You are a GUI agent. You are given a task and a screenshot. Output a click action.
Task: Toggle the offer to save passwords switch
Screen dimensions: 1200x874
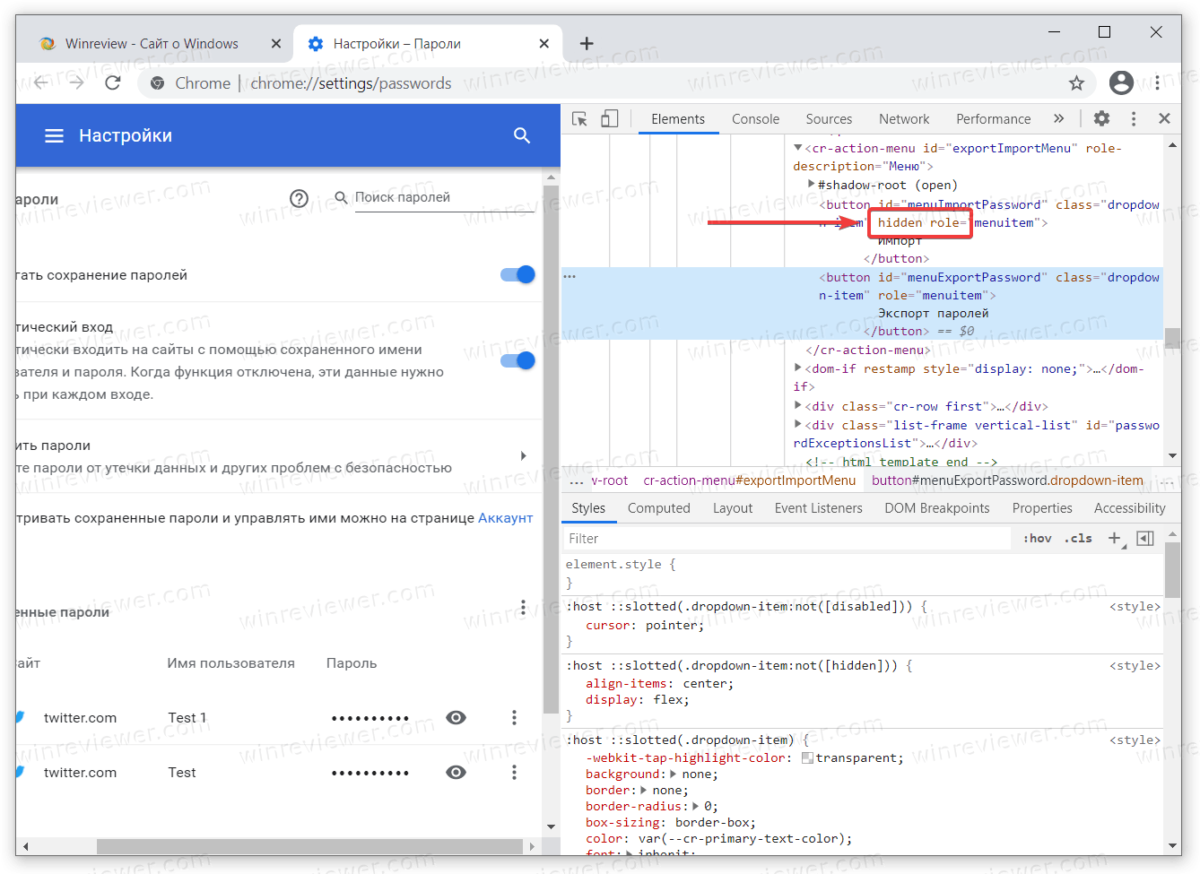pyautogui.click(x=517, y=275)
